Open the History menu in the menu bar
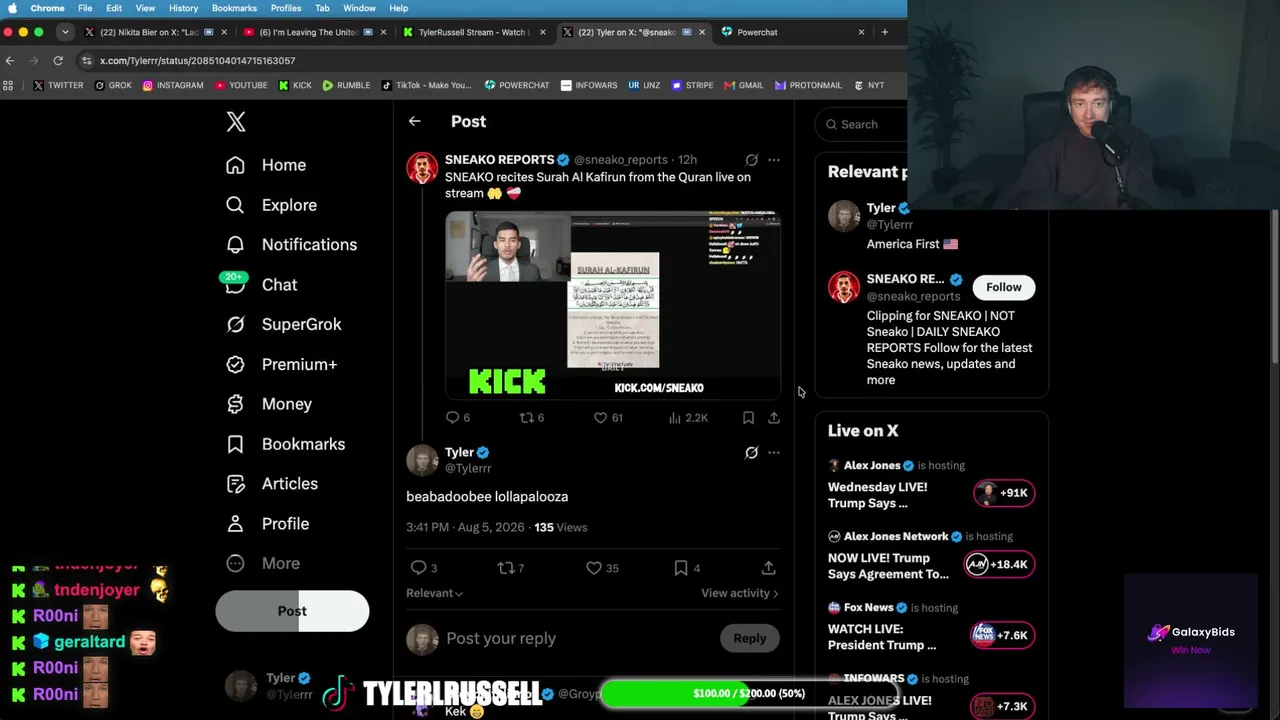This screenshot has height=720, width=1280. [183, 8]
